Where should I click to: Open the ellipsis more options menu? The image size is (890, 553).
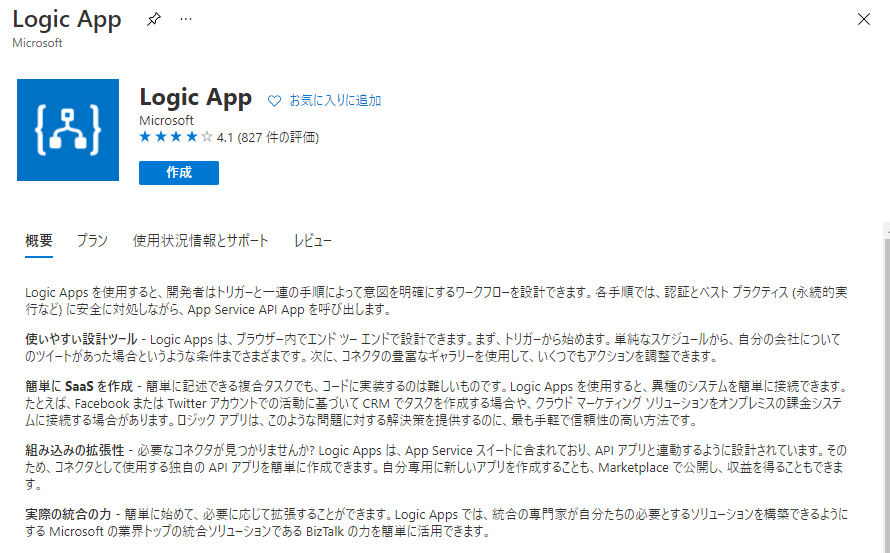click(186, 19)
